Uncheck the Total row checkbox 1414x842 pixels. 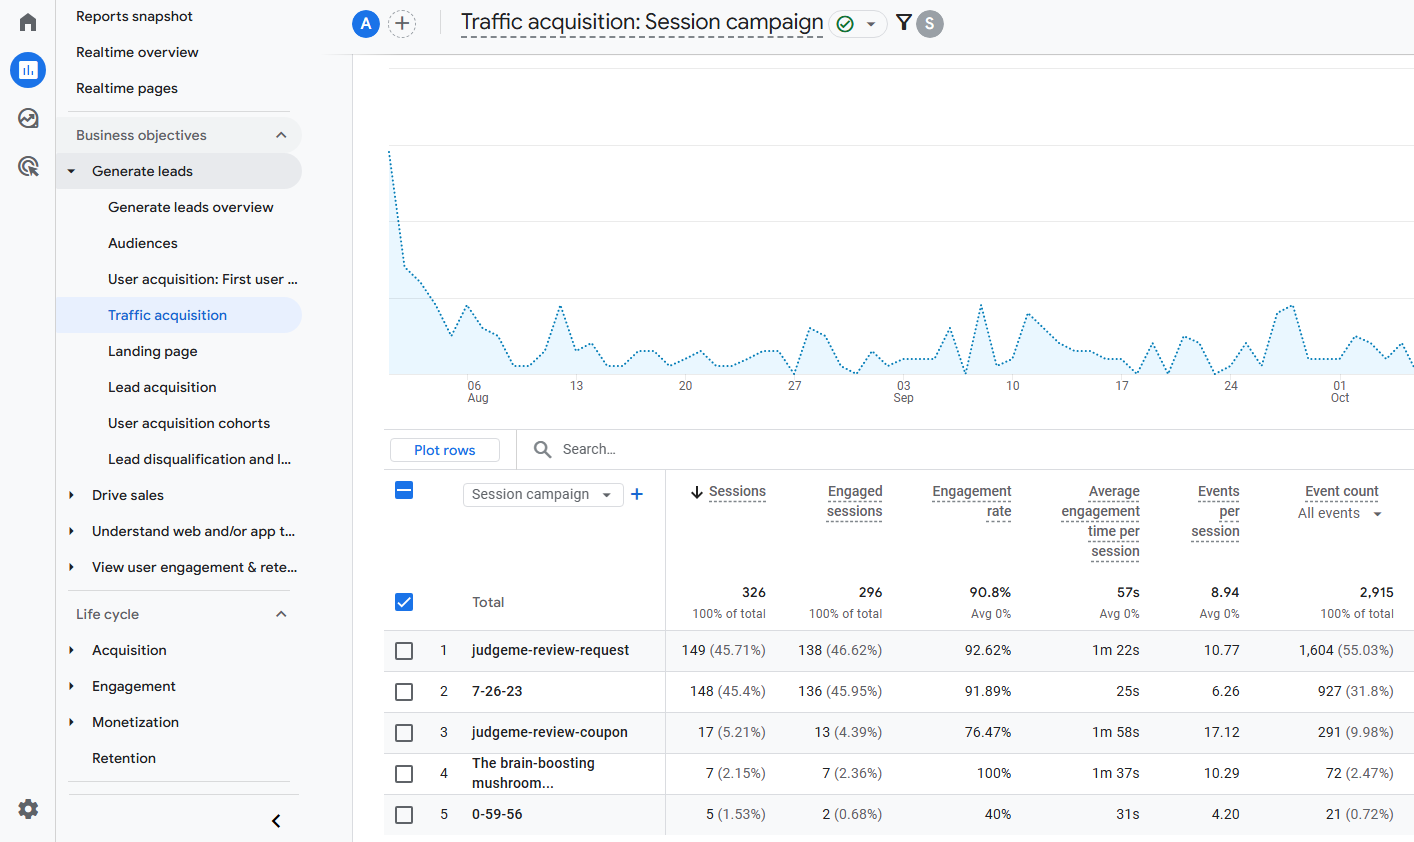[404, 602]
